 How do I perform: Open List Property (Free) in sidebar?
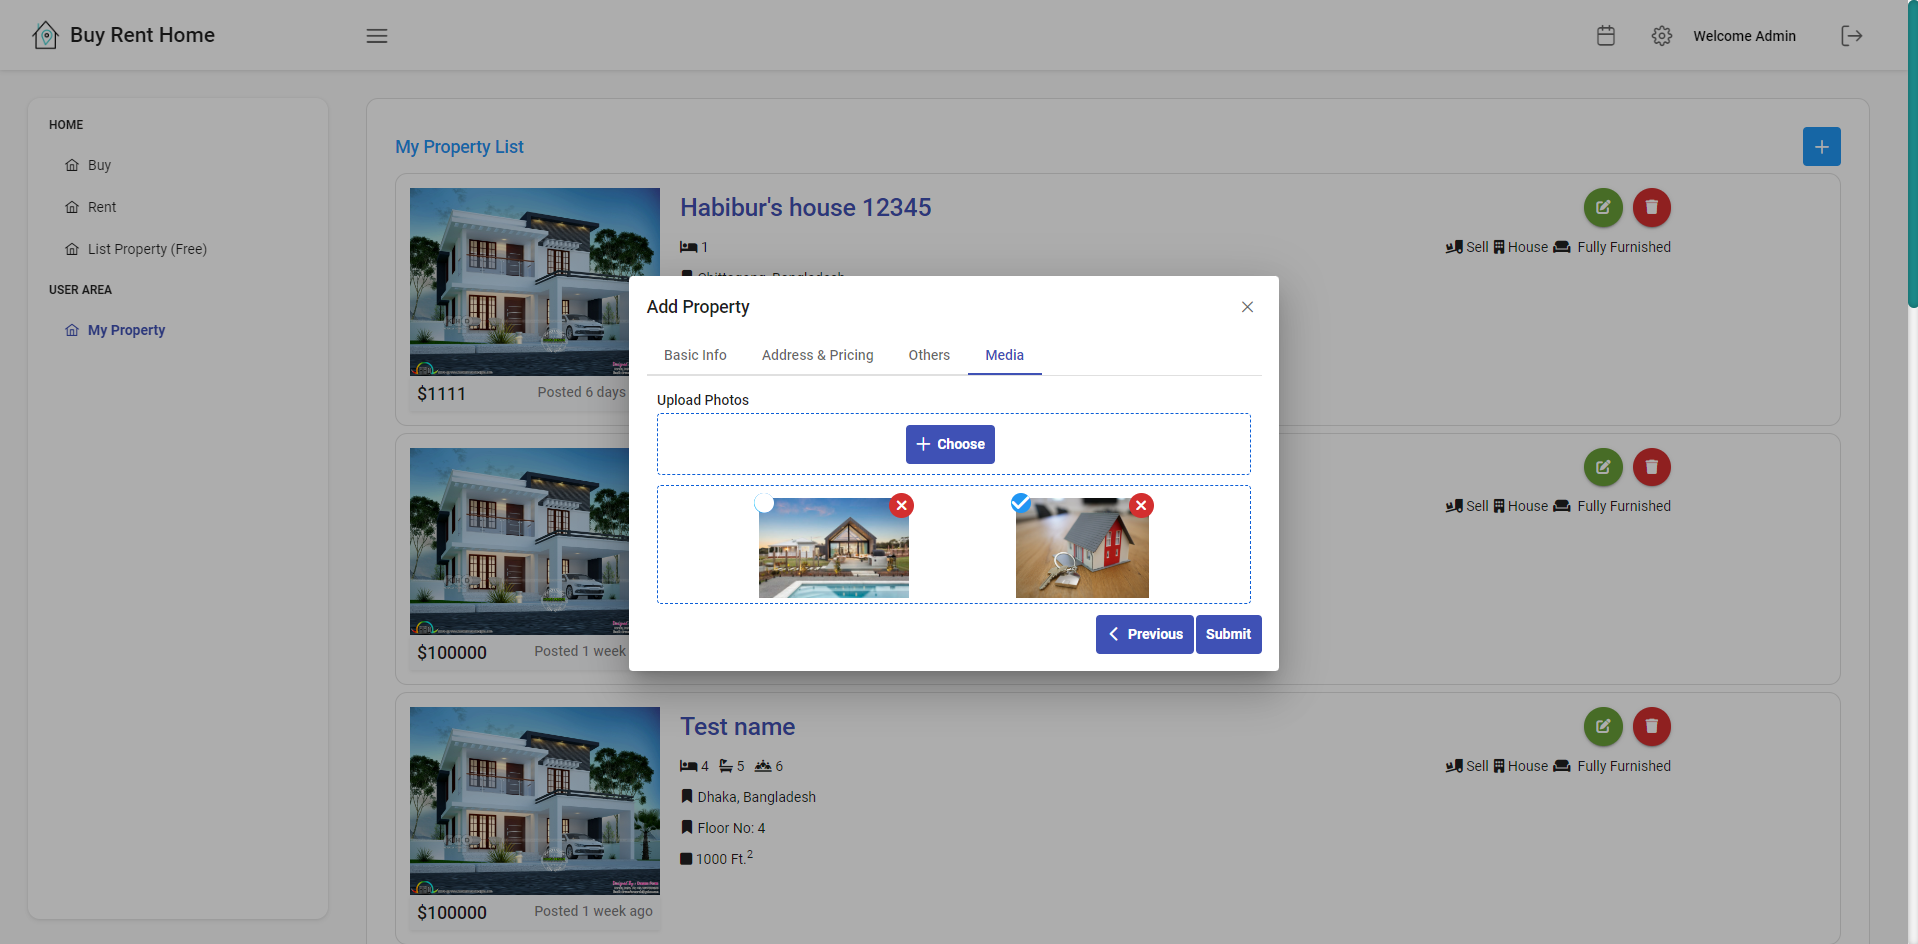(147, 249)
